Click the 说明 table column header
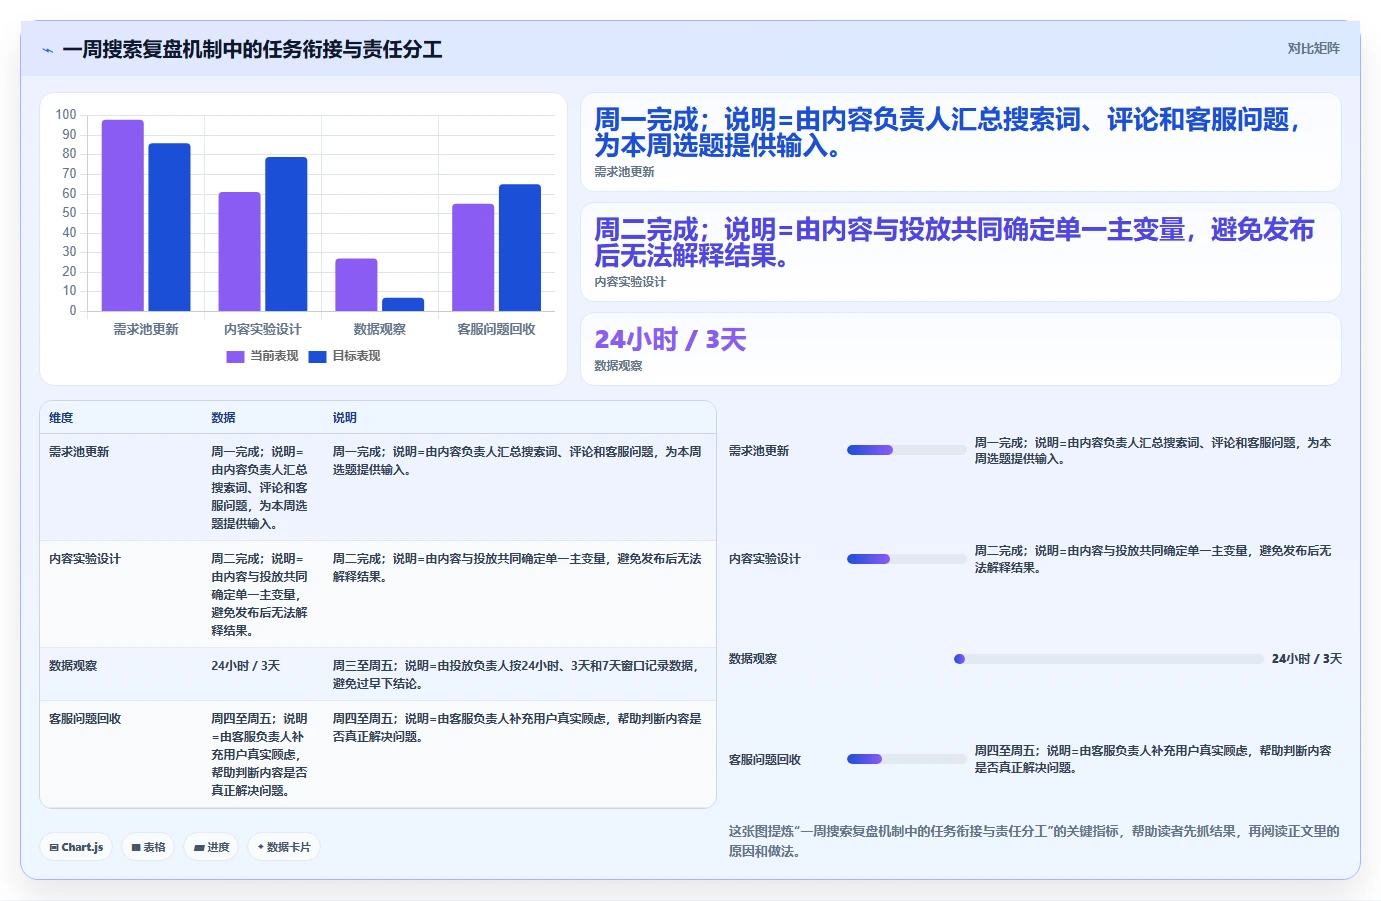Viewport: 1381px width, 901px height. click(344, 418)
